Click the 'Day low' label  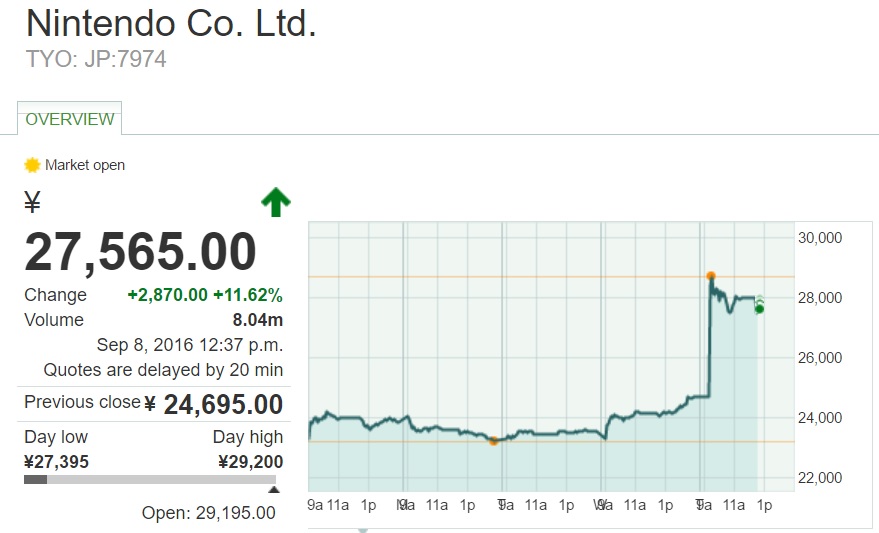click(56, 437)
